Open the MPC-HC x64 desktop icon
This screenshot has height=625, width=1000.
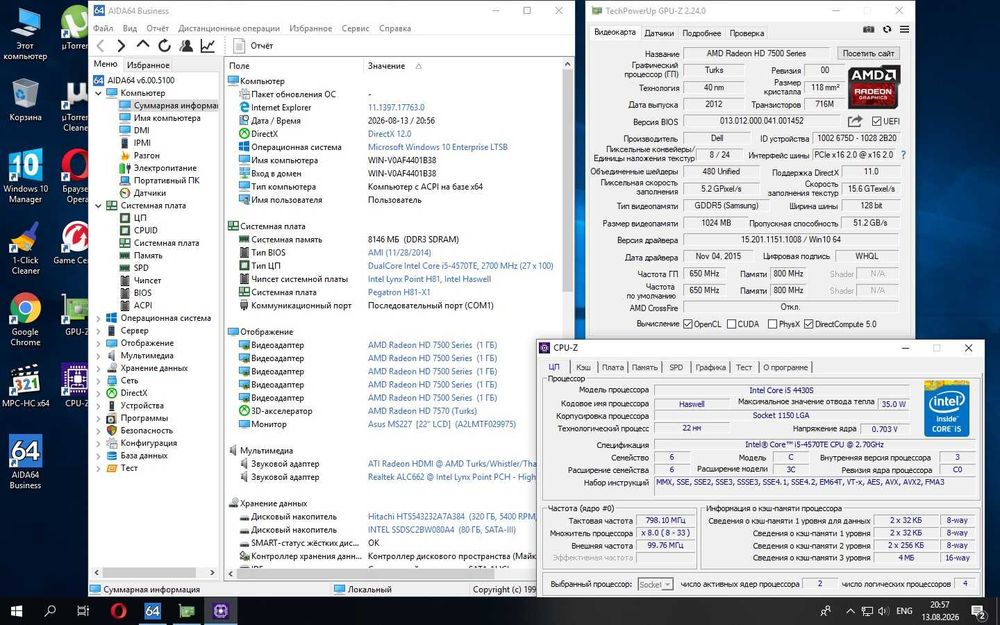tap(26, 386)
